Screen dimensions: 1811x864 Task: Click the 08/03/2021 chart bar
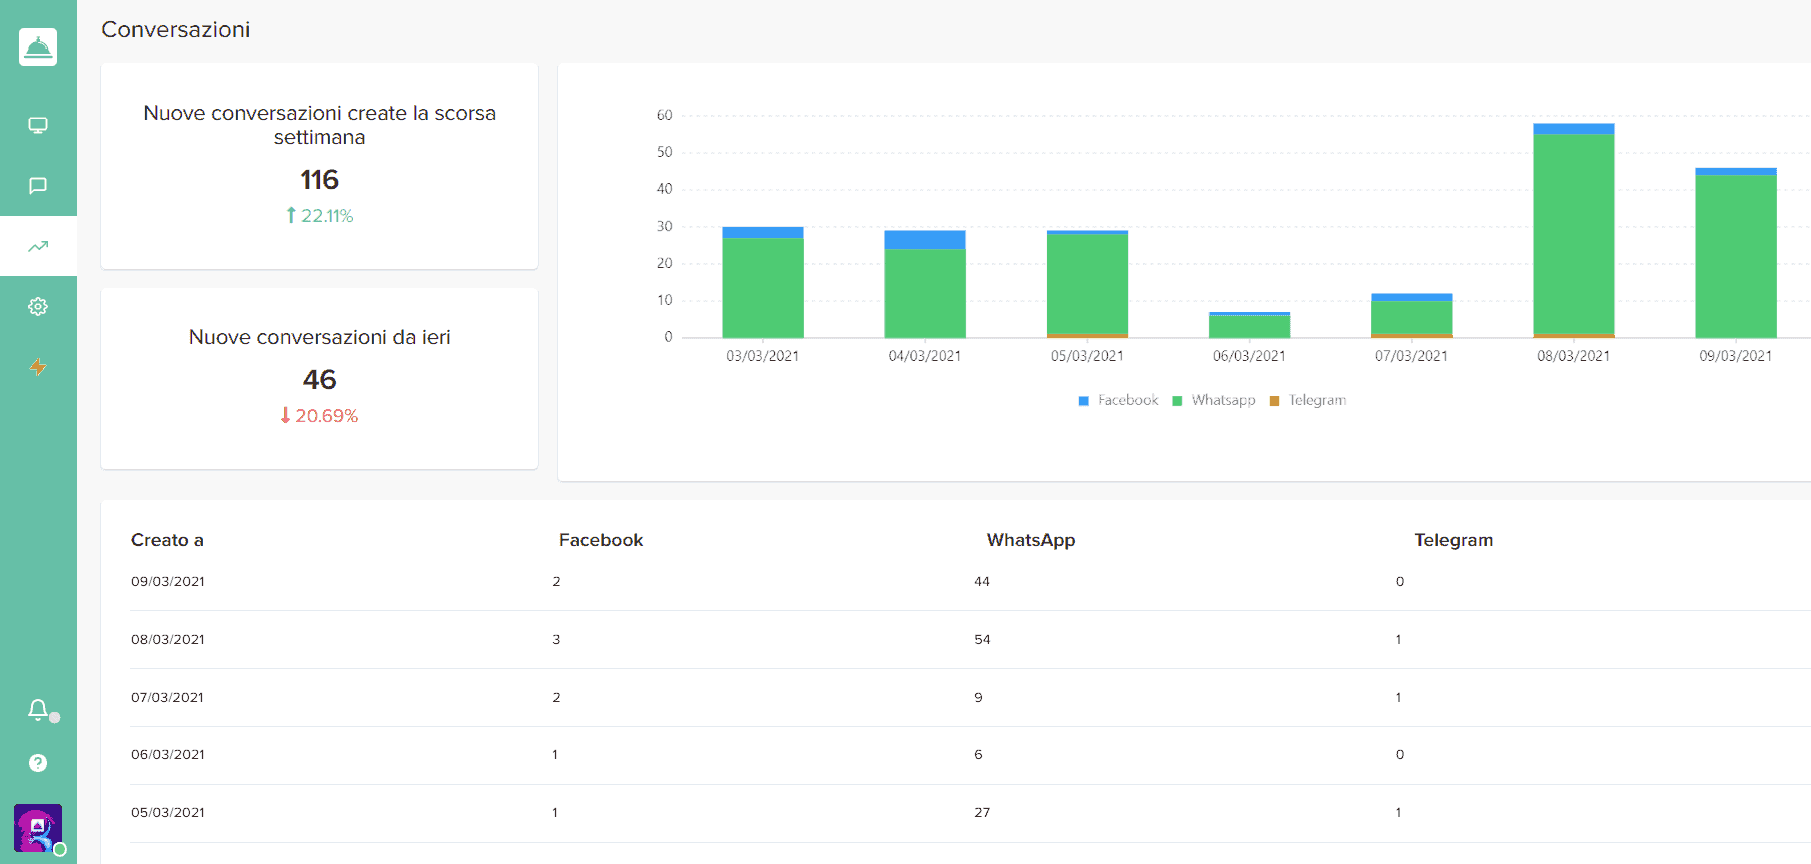pos(1574,230)
